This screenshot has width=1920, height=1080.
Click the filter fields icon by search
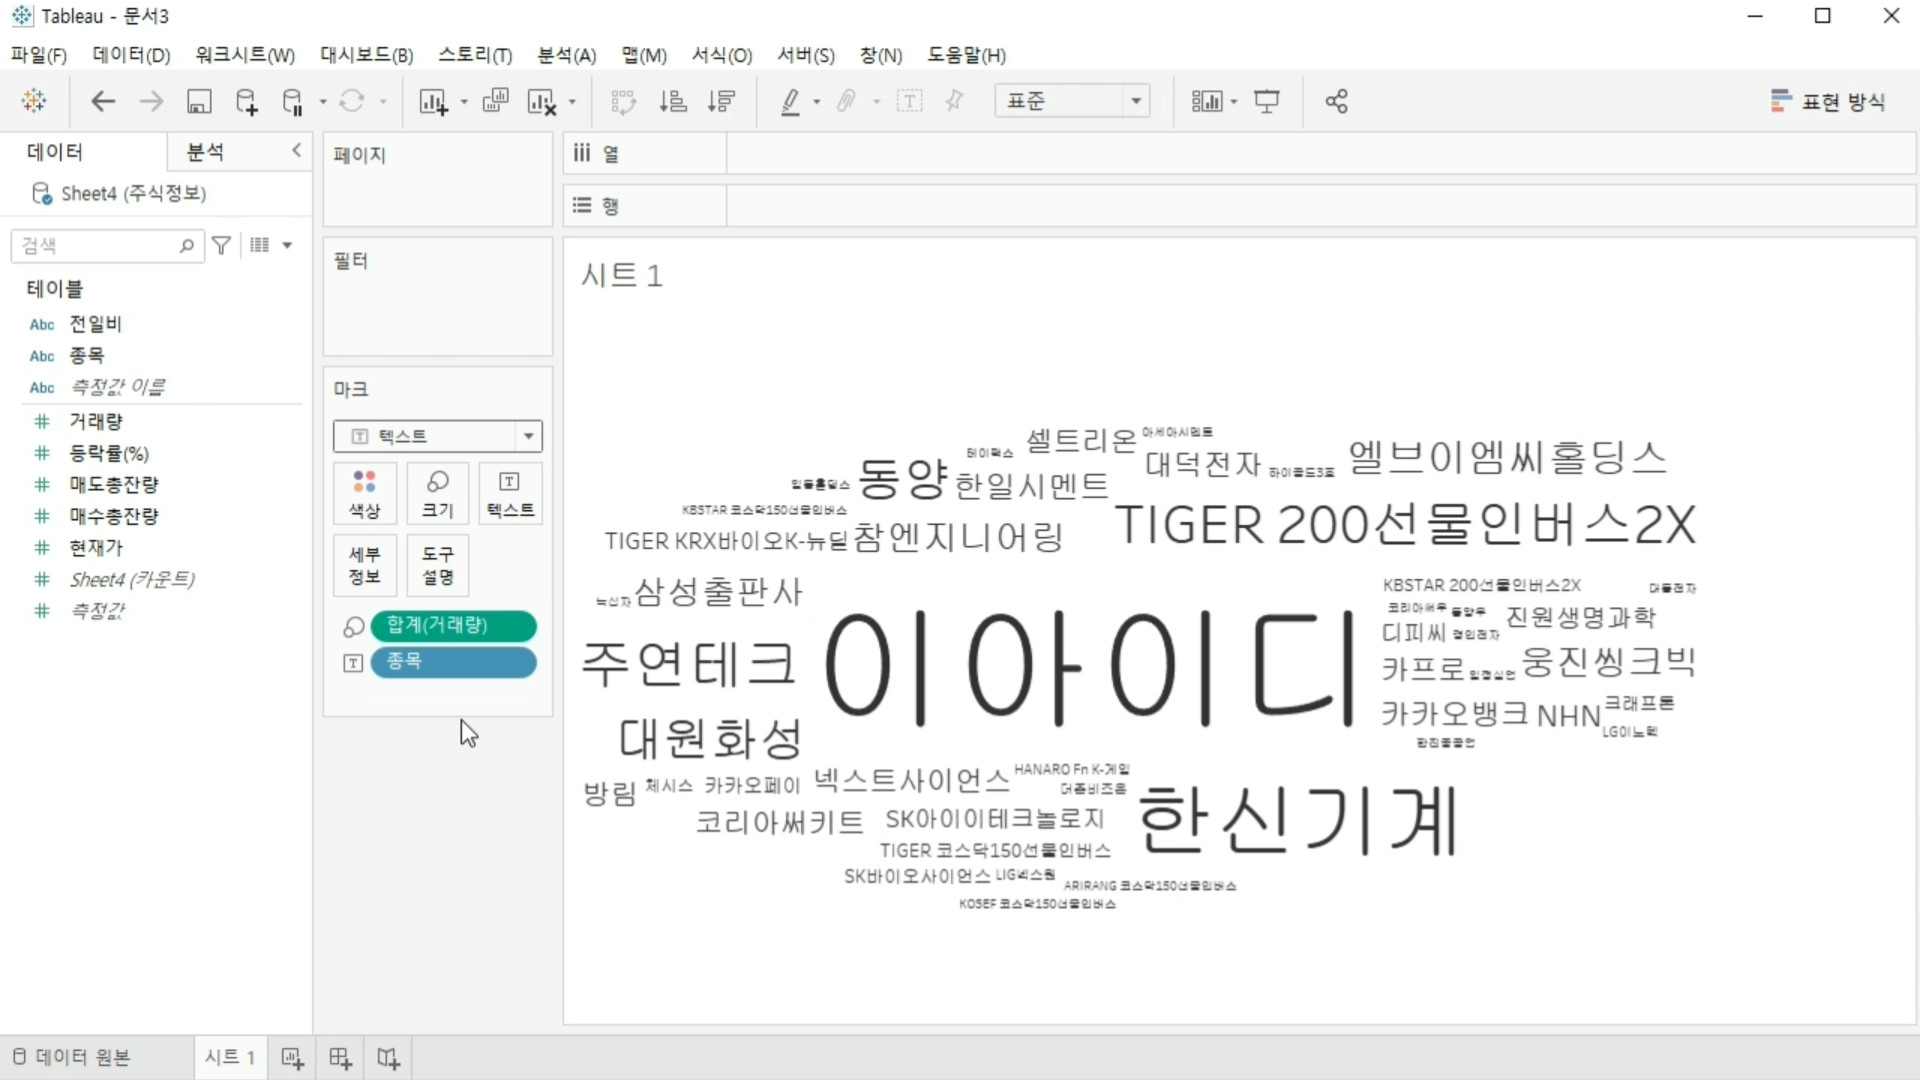click(x=222, y=245)
